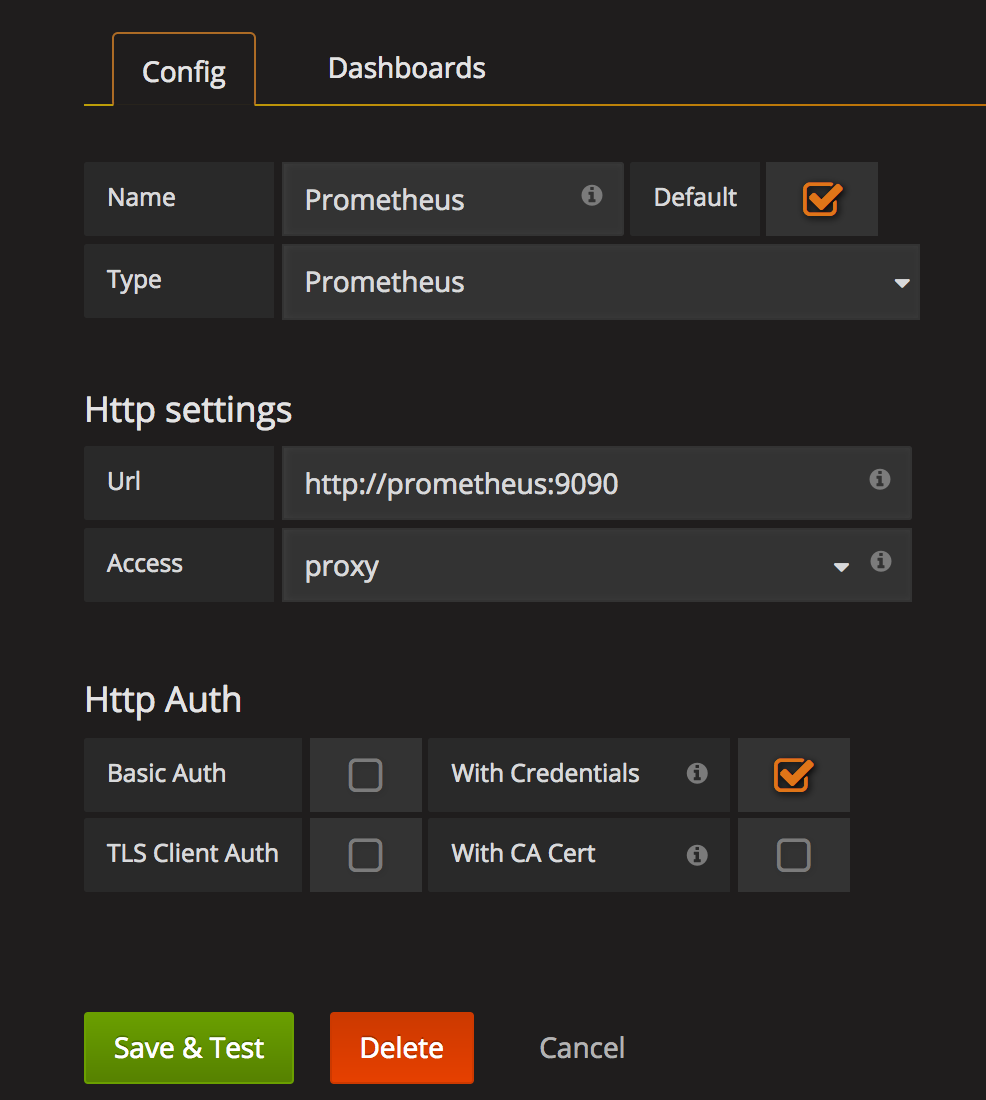Click the Default label
The height and width of the screenshot is (1100, 986).
coord(695,197)
